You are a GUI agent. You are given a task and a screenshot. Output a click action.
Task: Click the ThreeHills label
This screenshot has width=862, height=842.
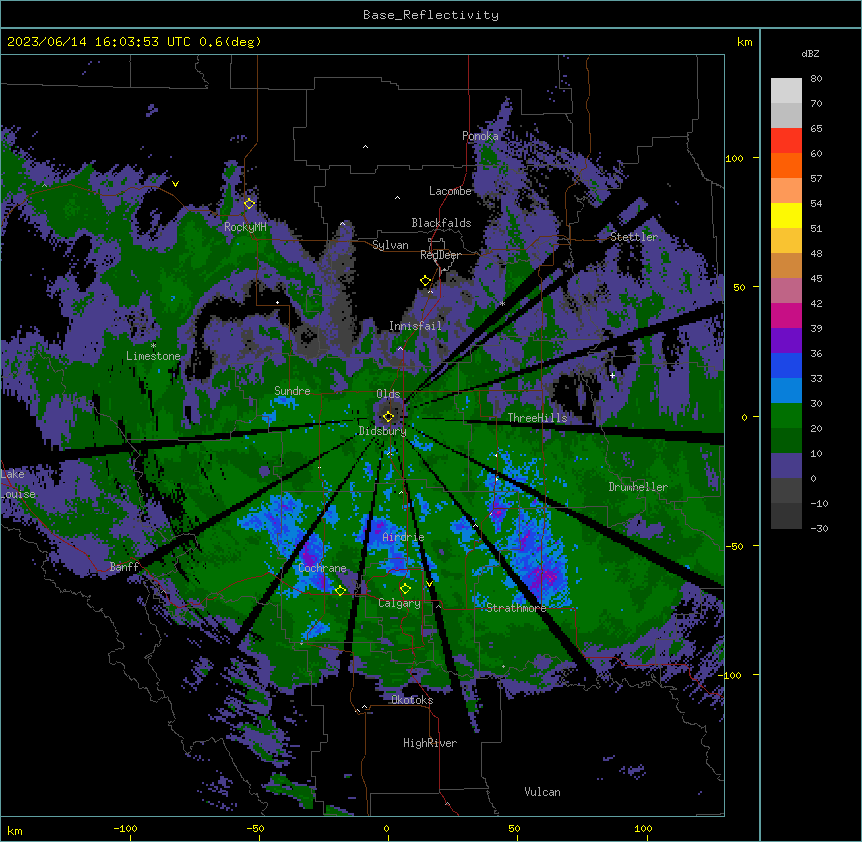pos(537,418)
